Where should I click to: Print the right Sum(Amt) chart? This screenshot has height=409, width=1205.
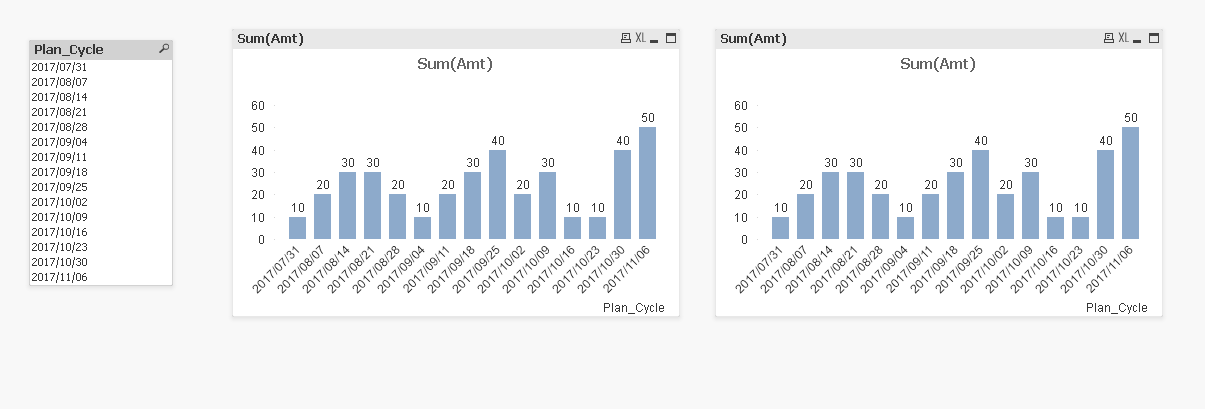pos(1108,38)
